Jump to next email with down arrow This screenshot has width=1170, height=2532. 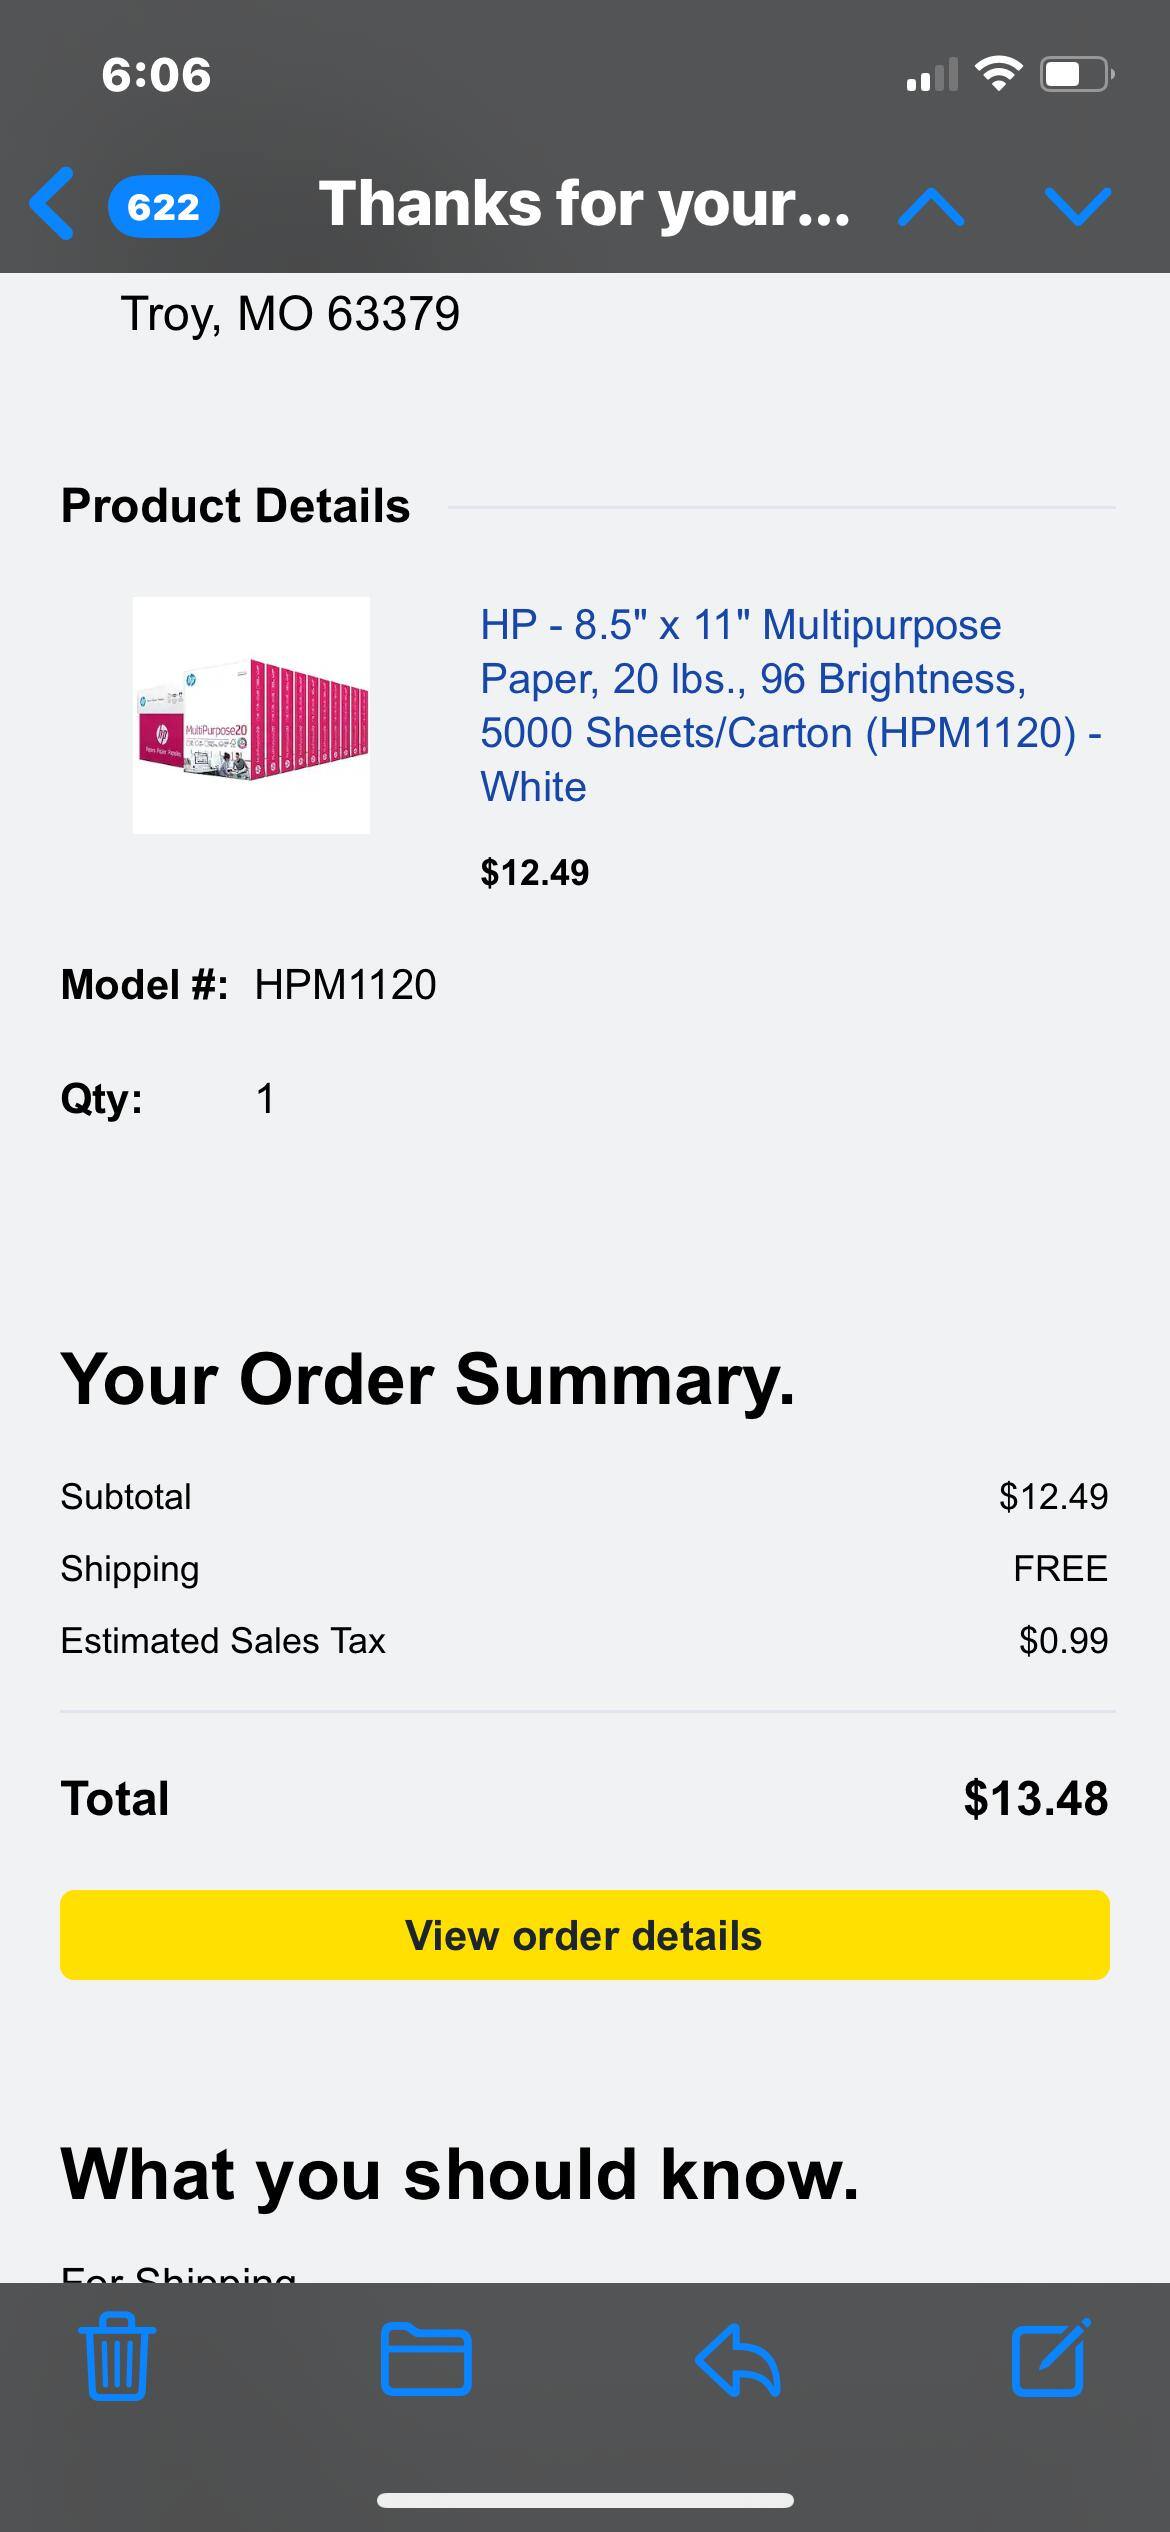(x=1077, y=207)
